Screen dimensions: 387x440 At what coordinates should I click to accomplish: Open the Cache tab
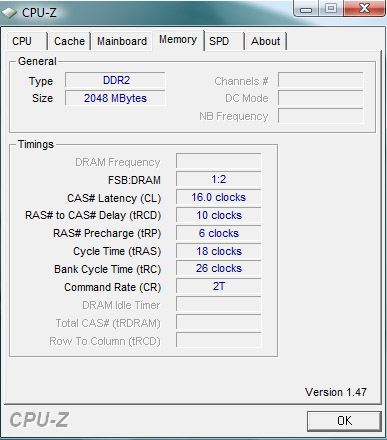[69, 41]
